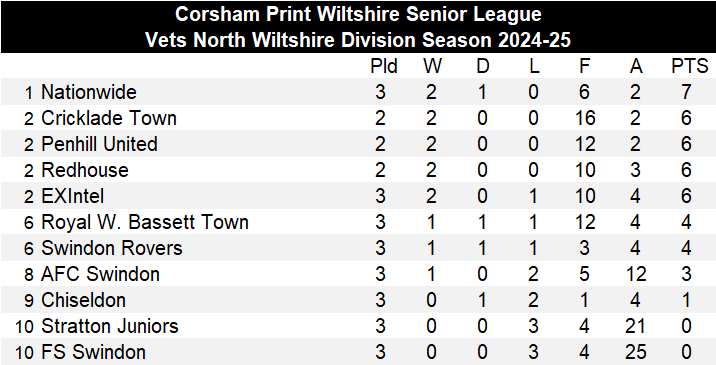Select the Cricklade Town row name
This screenshot has height=365, width=716.
pyautogui.click(x=109, y=118)
